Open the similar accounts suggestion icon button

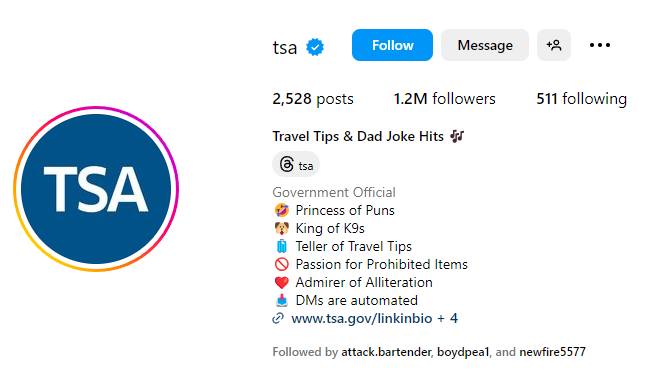[554, 45]
